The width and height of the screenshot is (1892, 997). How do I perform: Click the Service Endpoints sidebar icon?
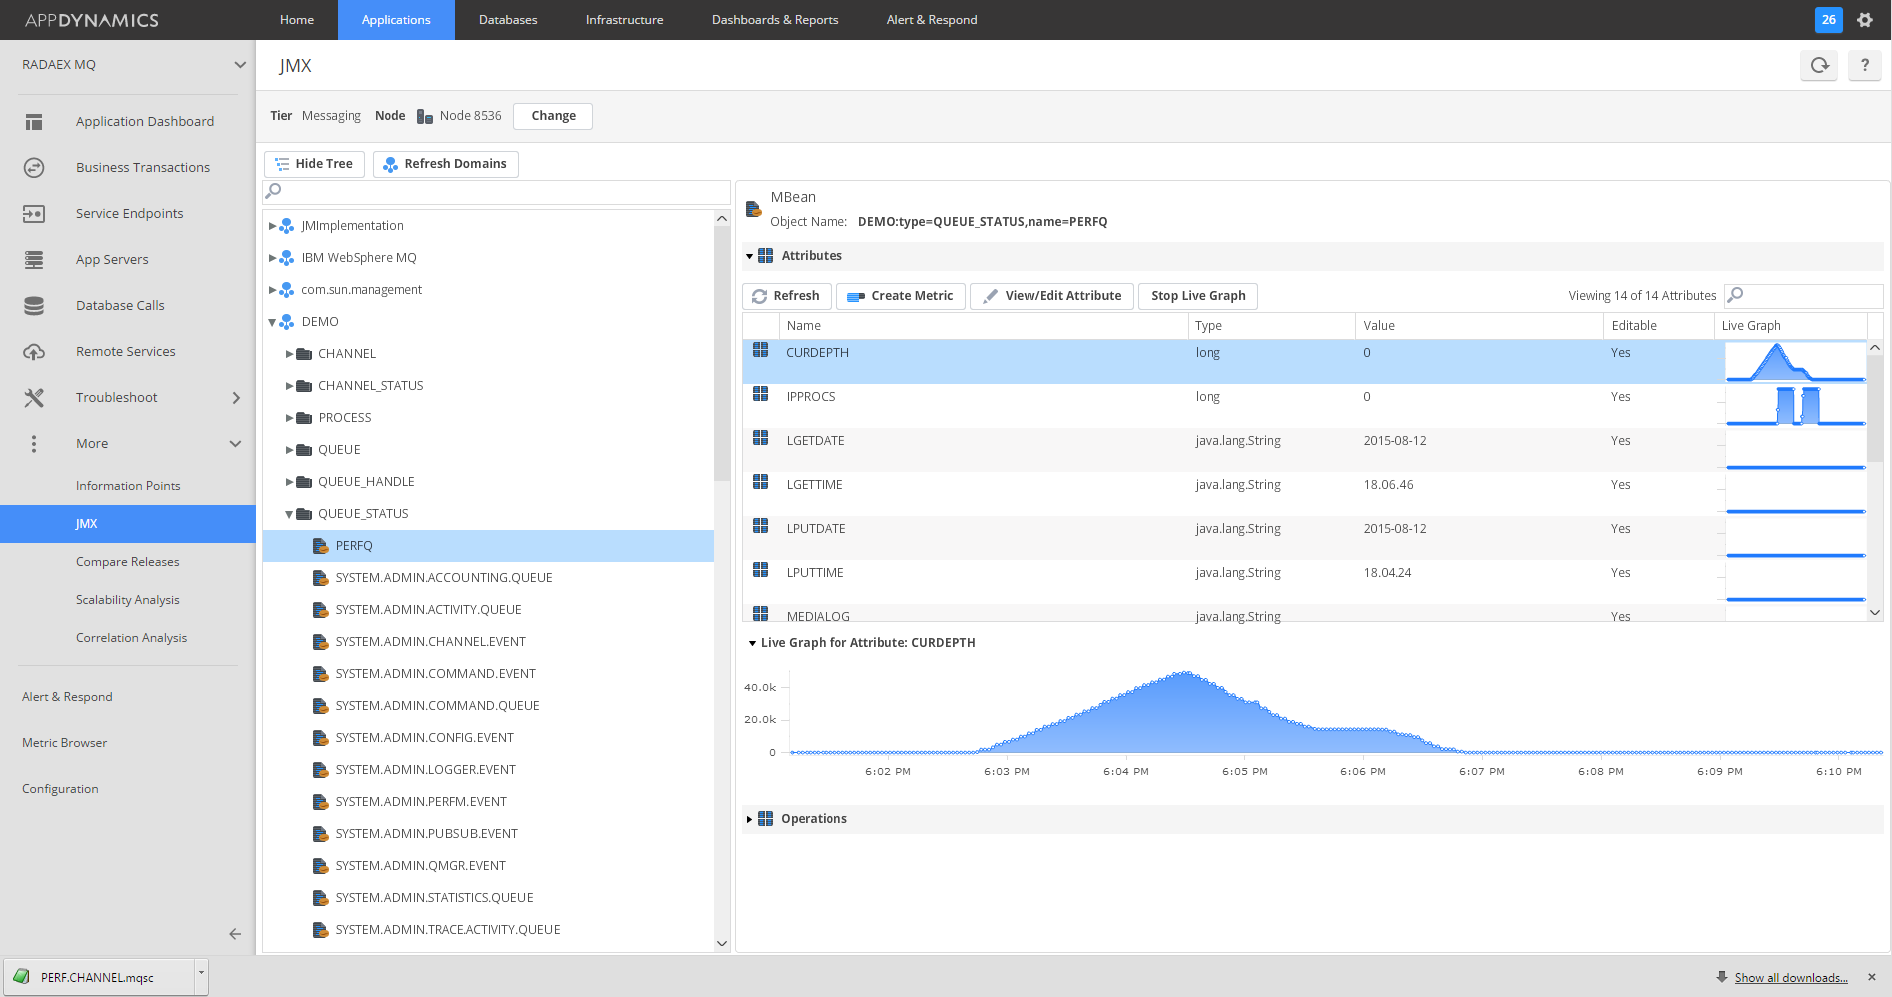34,214
